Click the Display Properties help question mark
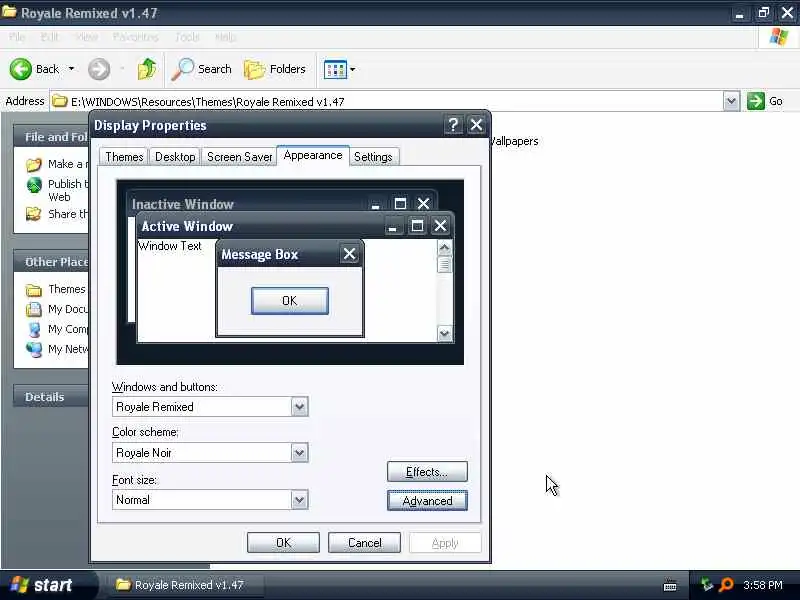Image resolution: width=800 pixels, height=600 pixels. [x=453, y=124]
